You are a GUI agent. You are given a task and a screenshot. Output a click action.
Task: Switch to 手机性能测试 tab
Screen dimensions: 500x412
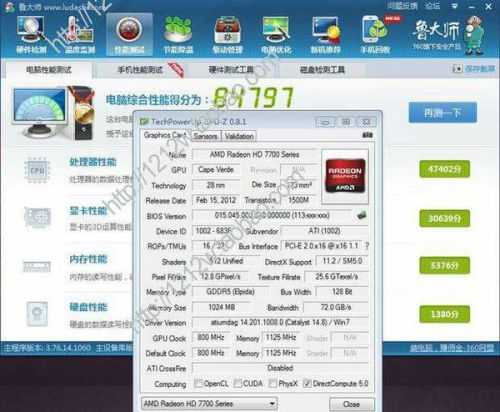[x=140, y=70]
